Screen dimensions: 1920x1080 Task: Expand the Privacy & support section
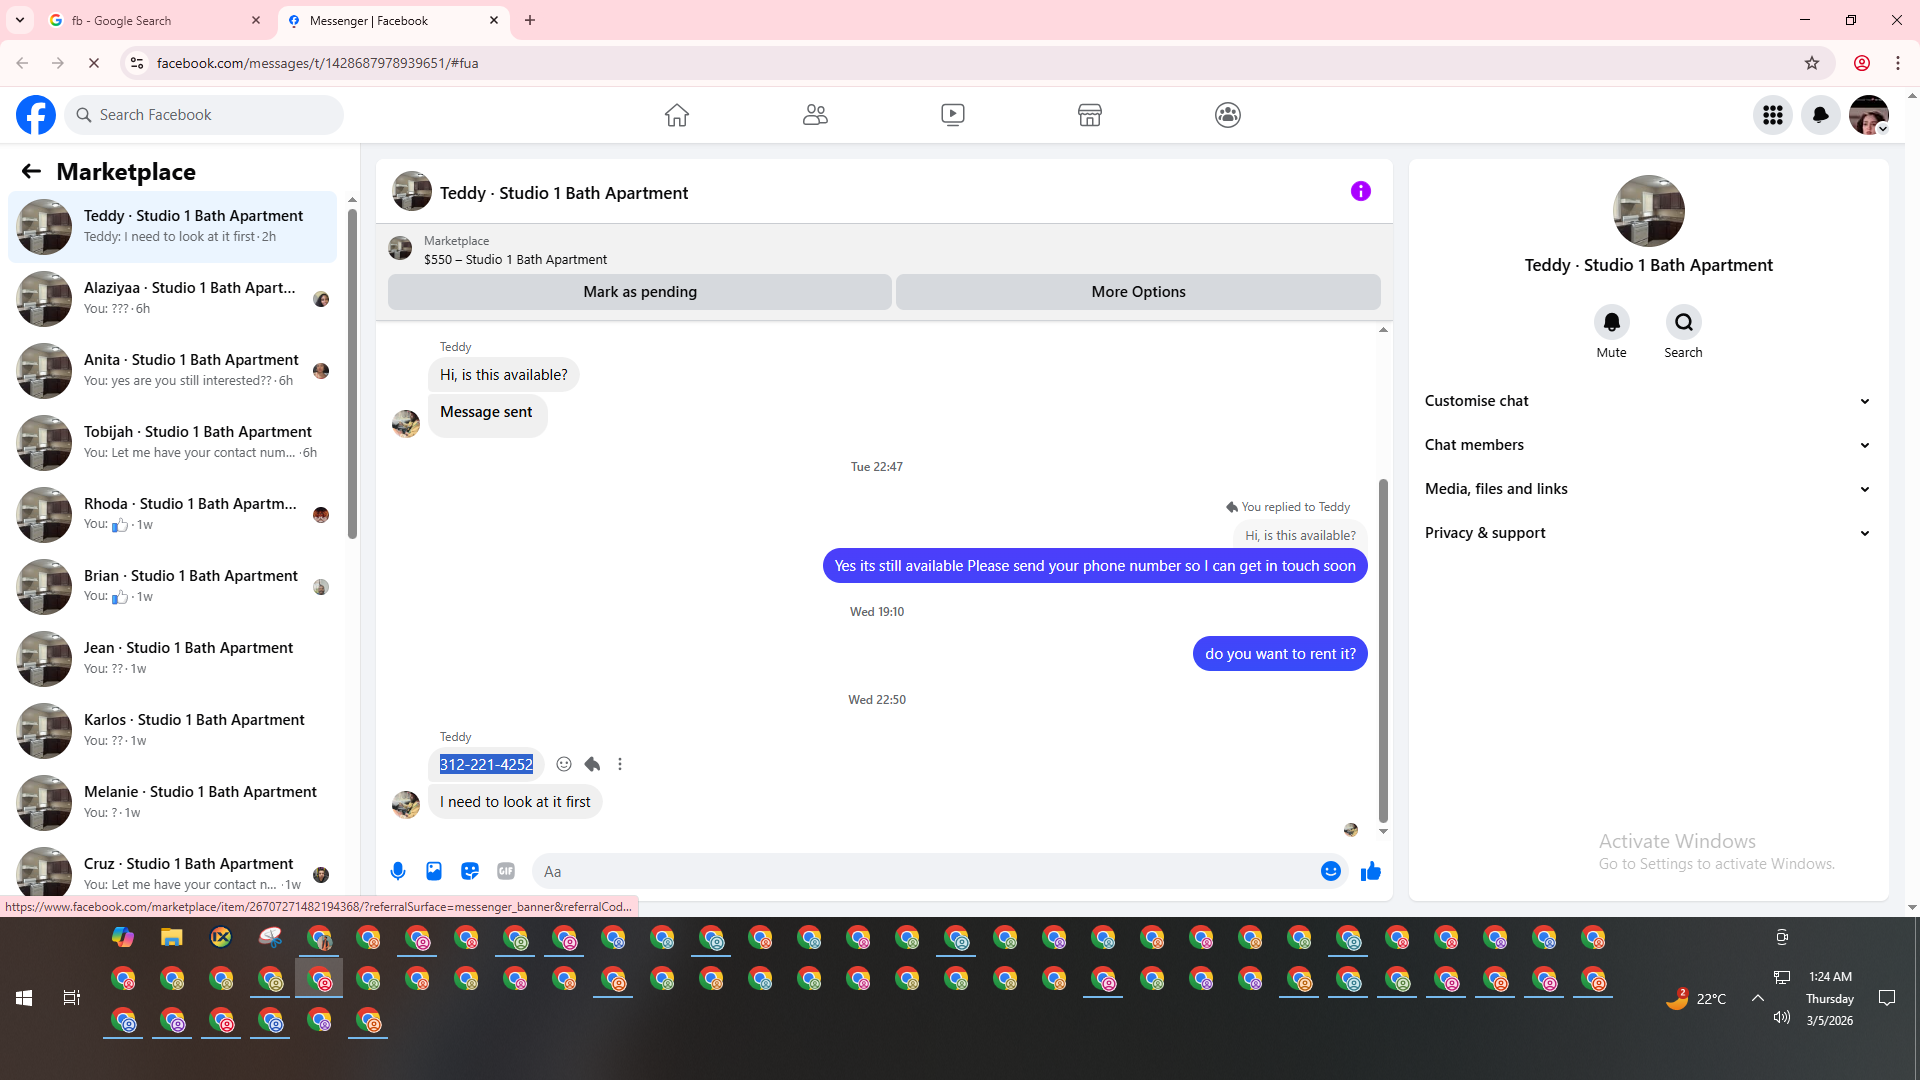coord(1648,533)
